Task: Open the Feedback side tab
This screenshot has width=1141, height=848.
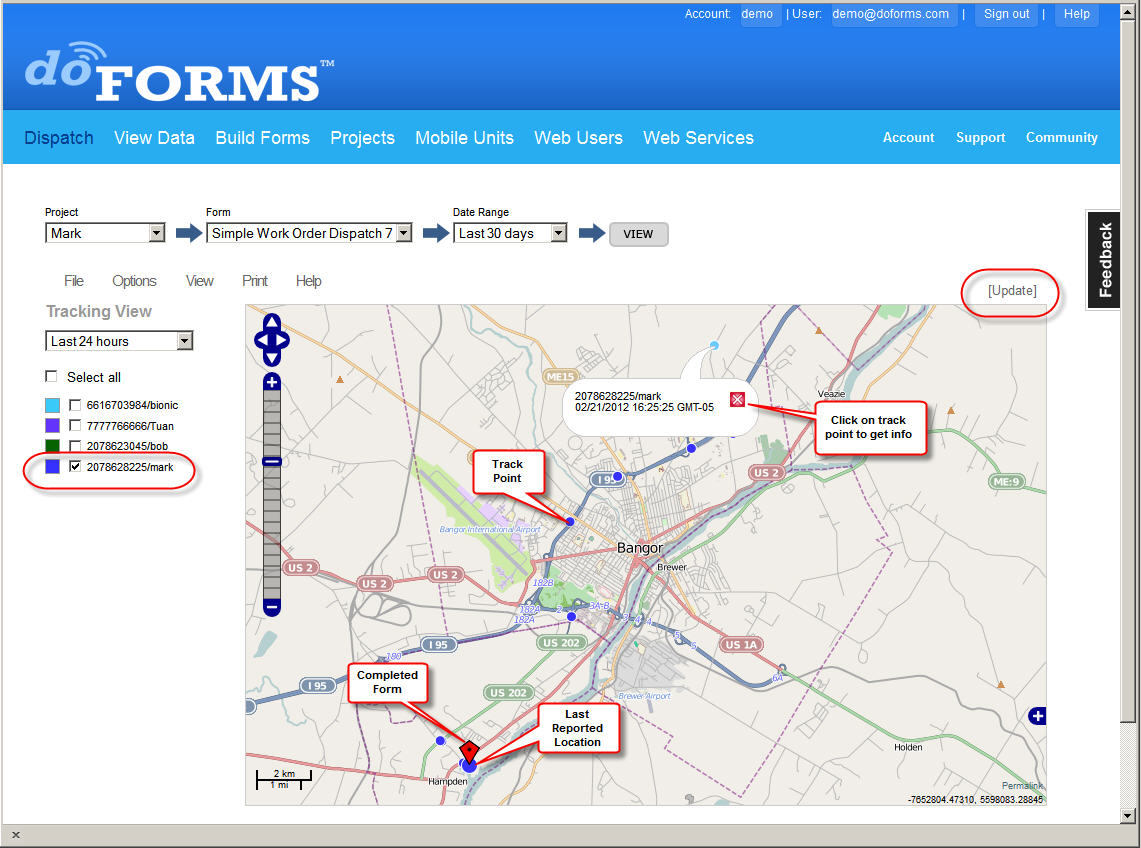Action: pyautogui.click(x=1103, y=260)
